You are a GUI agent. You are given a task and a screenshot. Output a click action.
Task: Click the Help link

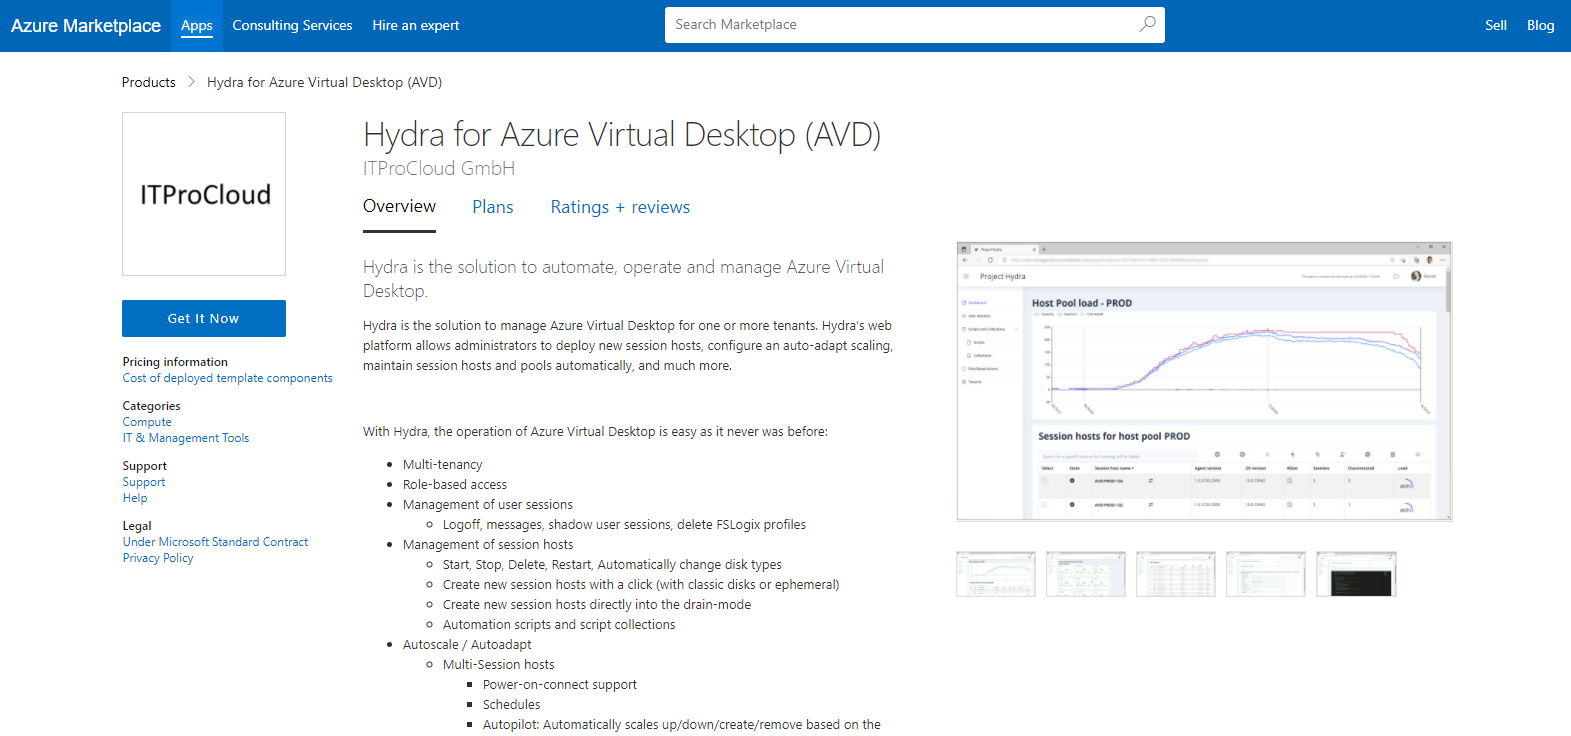click(x=135, y=498)
